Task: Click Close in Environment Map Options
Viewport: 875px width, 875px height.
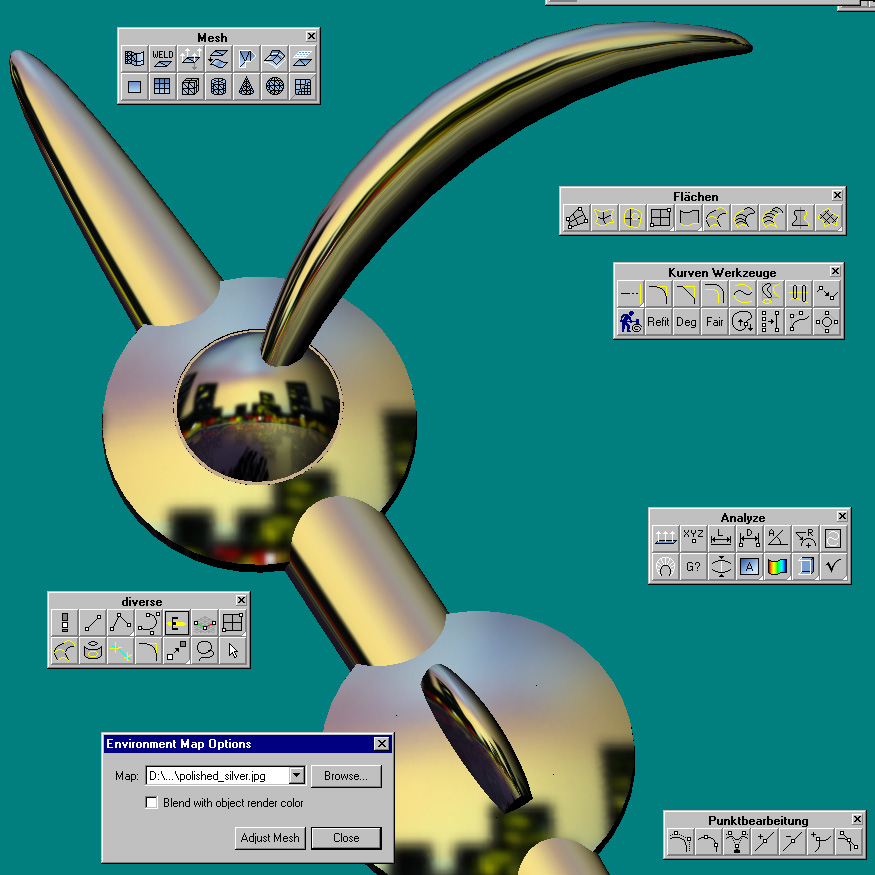Action: (346, 838)
